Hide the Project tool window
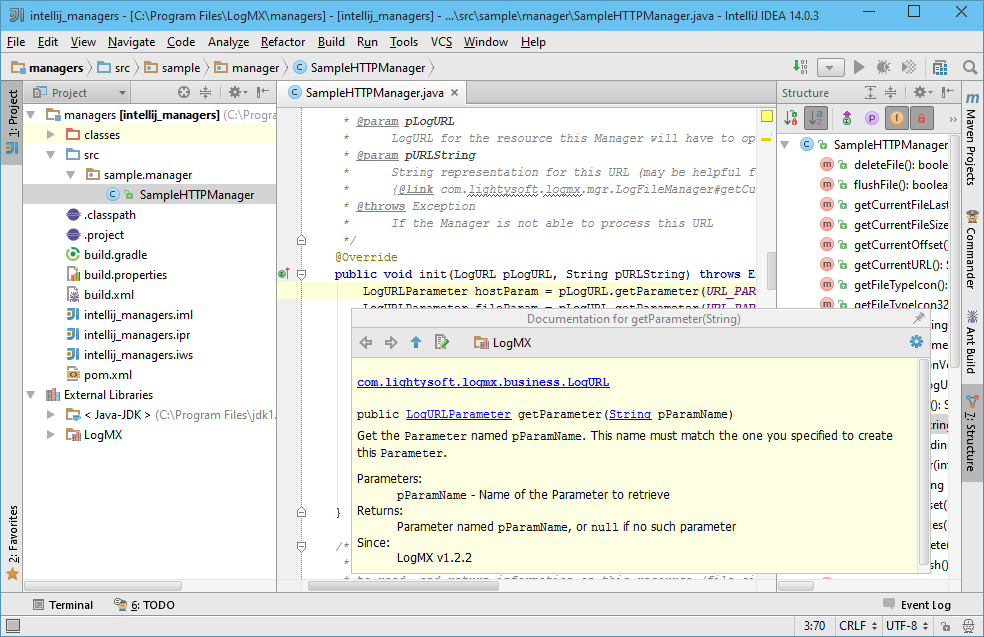The height and width of the screenshot is (637, 984). coord(263,92)
